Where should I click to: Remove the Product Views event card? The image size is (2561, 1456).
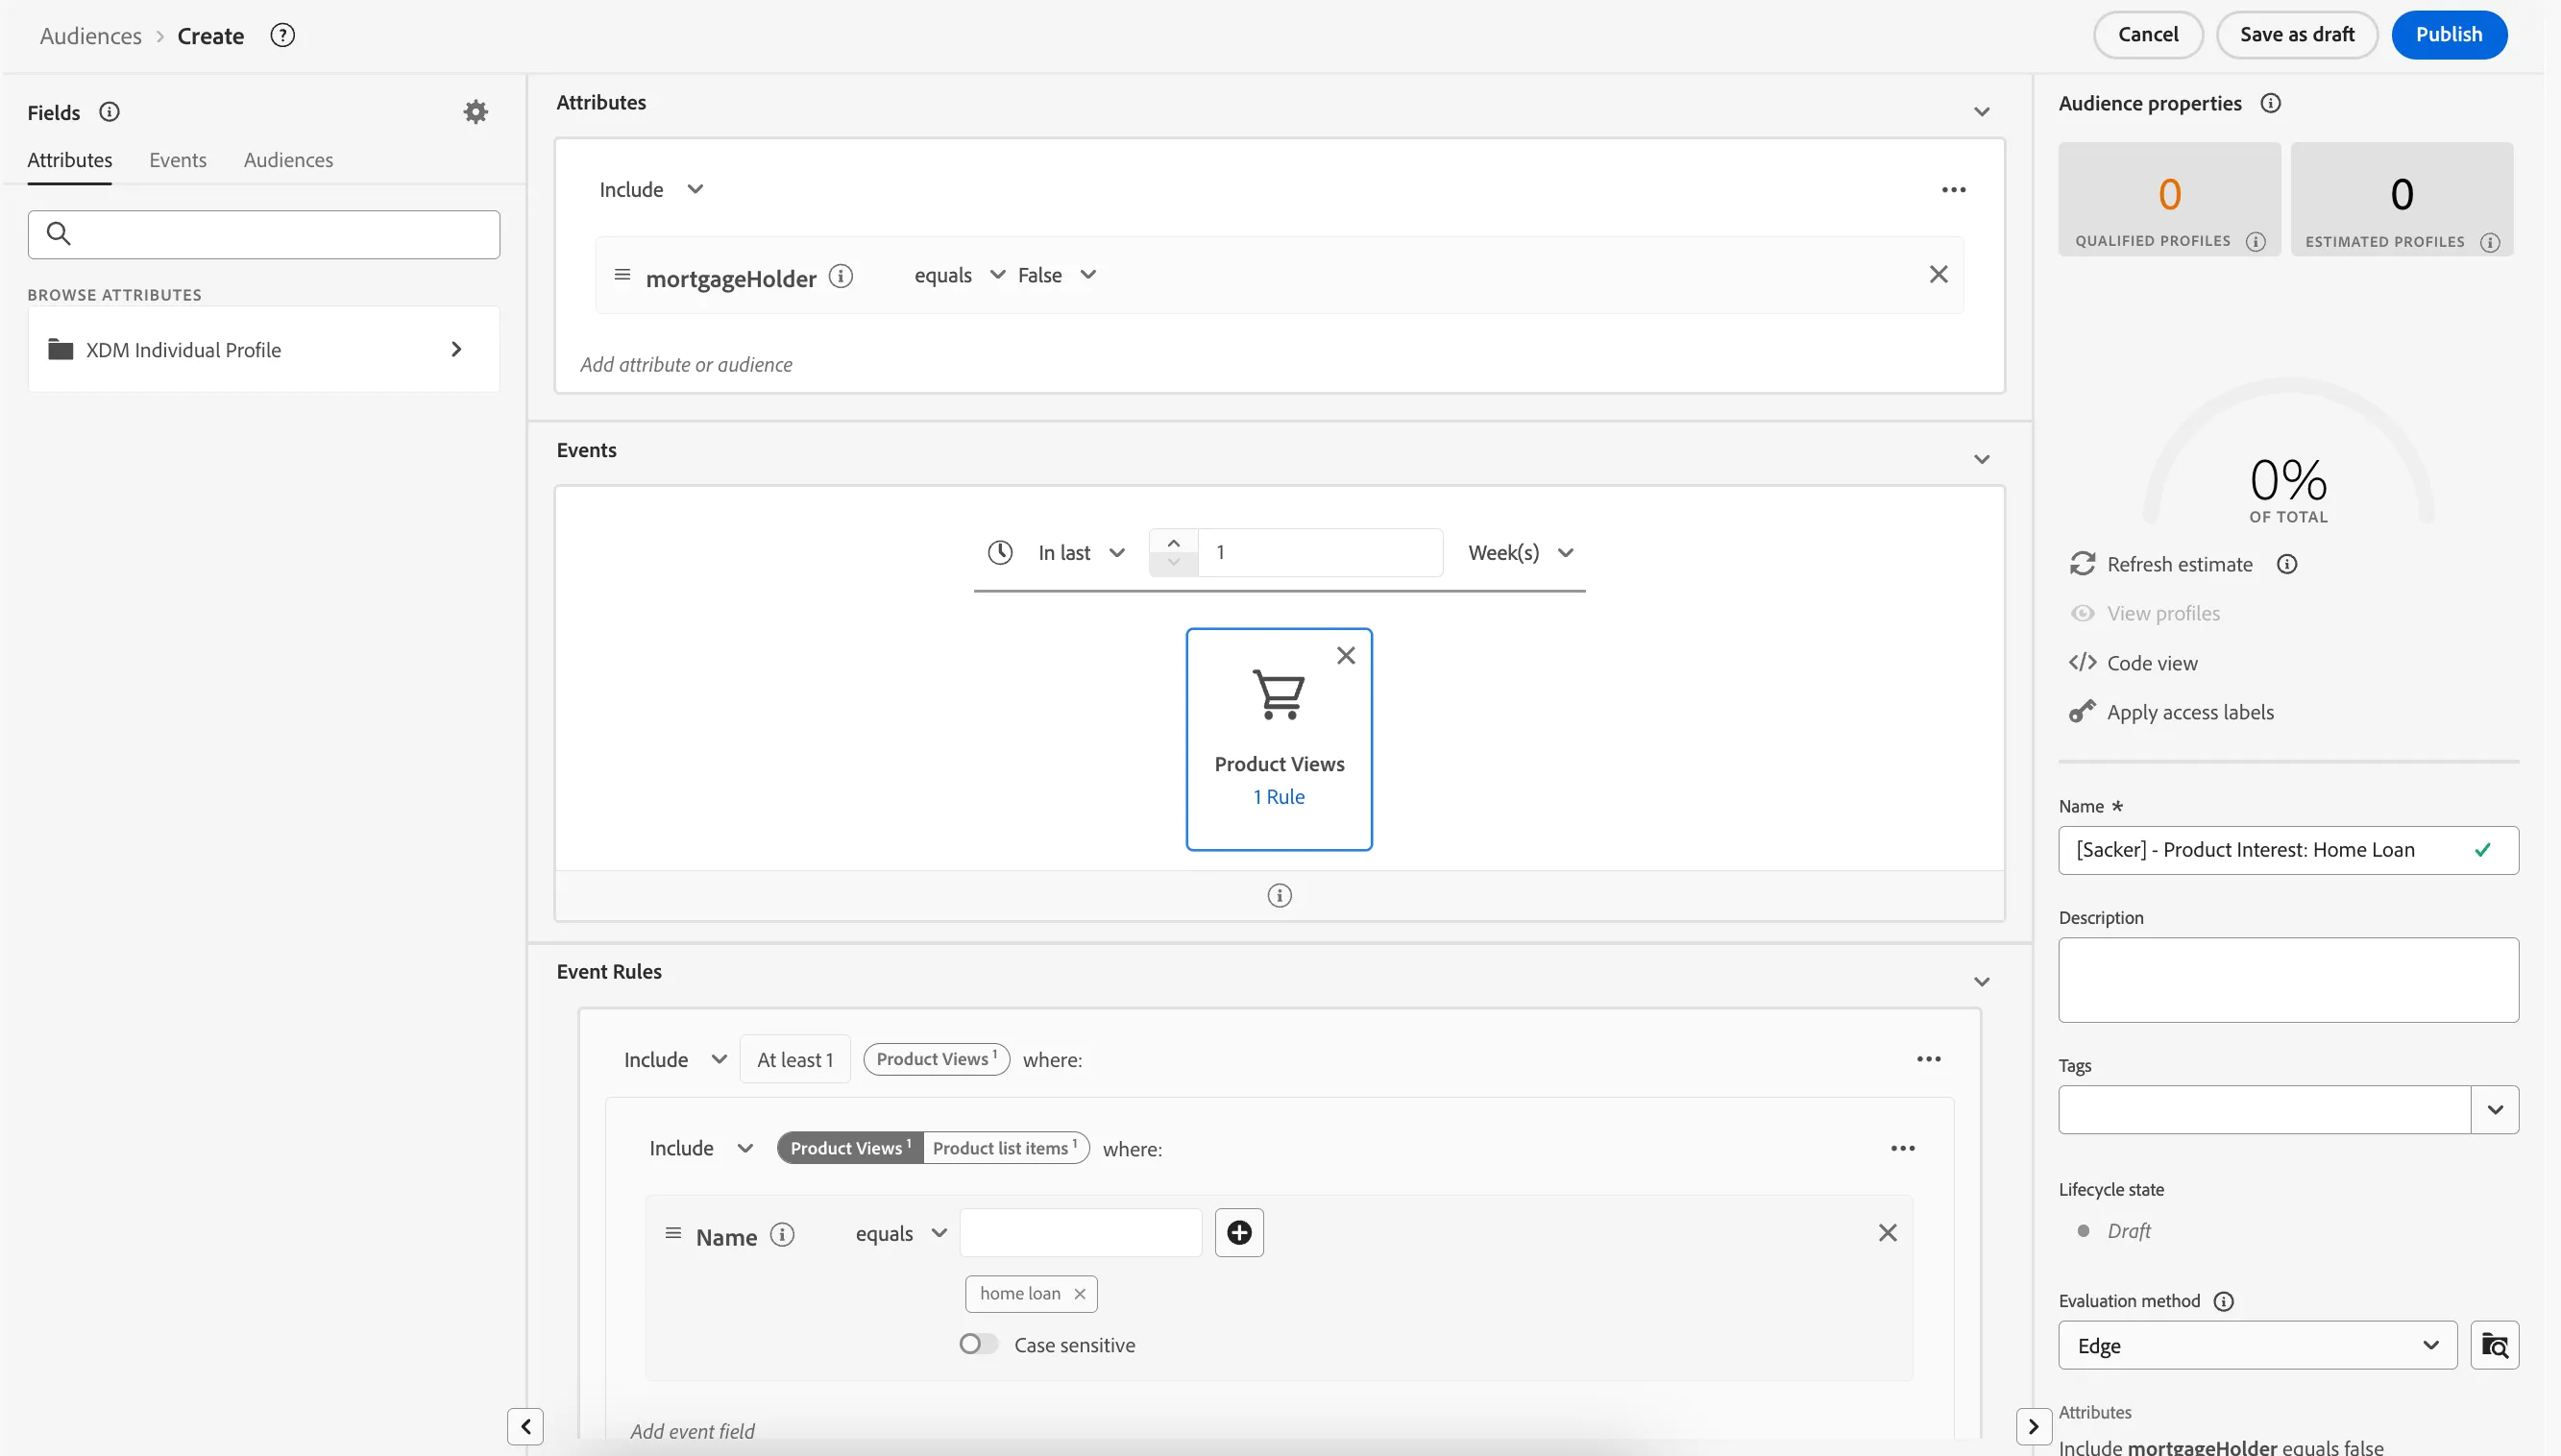1346,656
